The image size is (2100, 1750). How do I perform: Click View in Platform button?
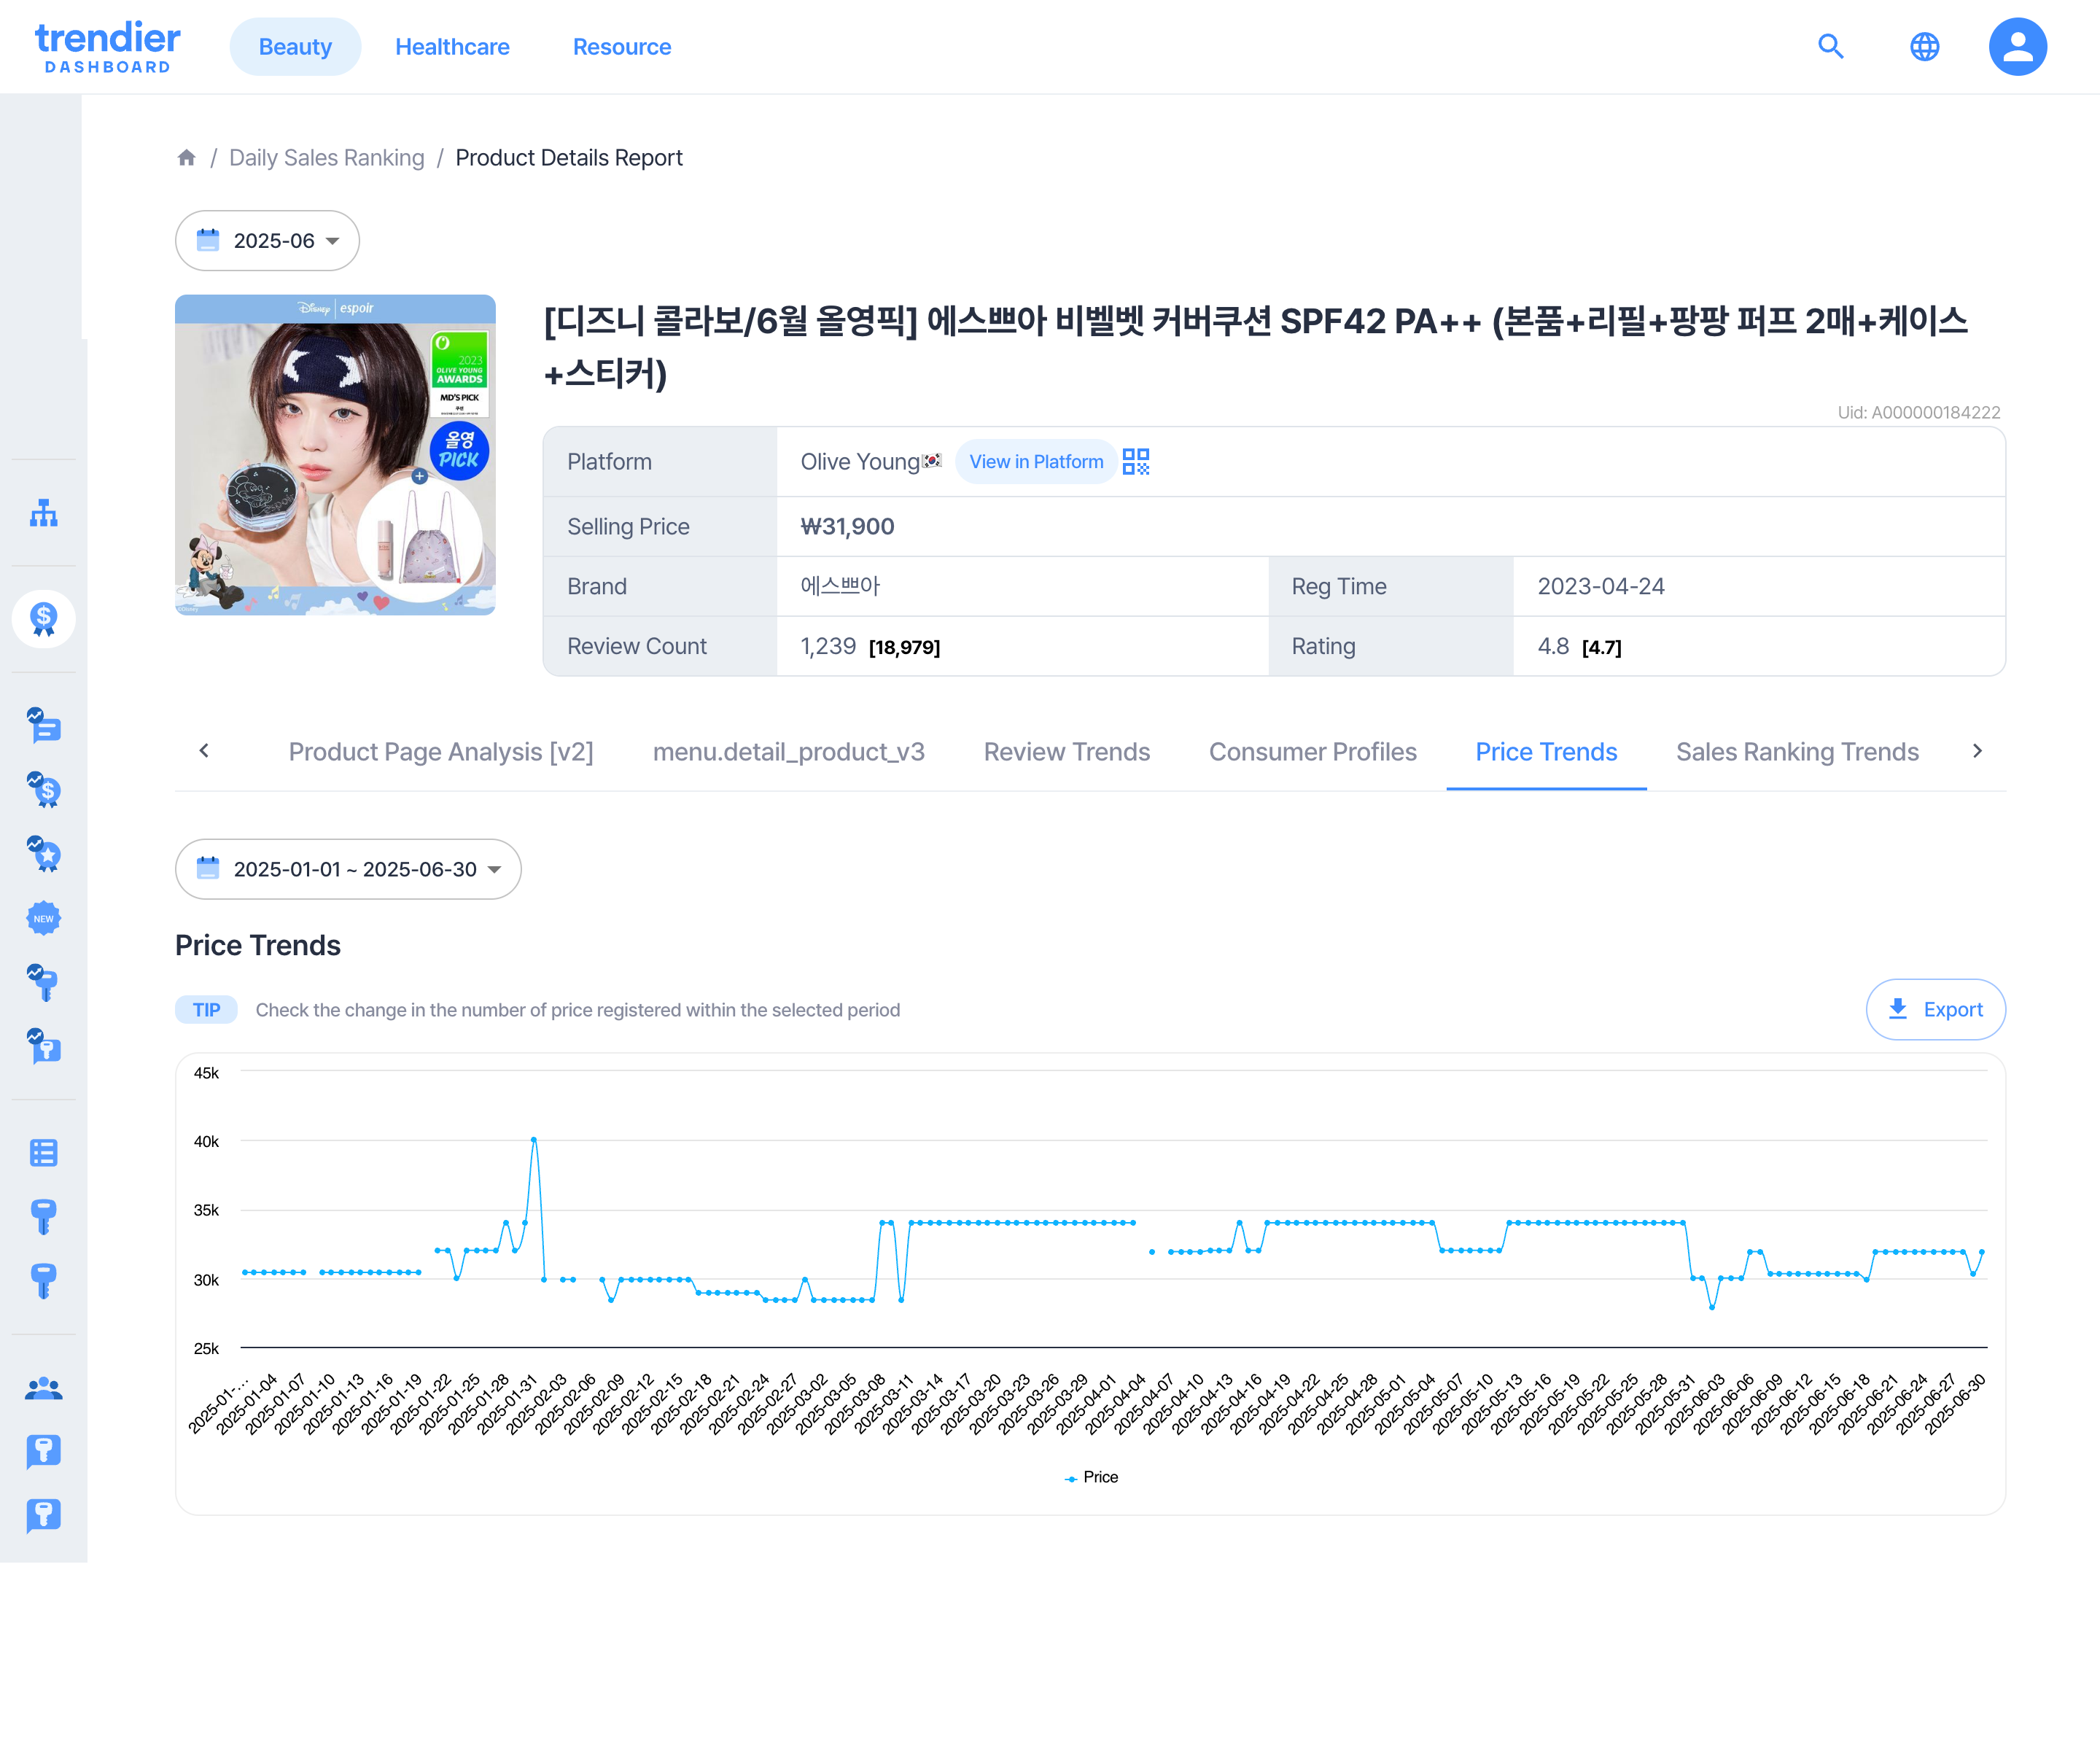pos(1036,461)
